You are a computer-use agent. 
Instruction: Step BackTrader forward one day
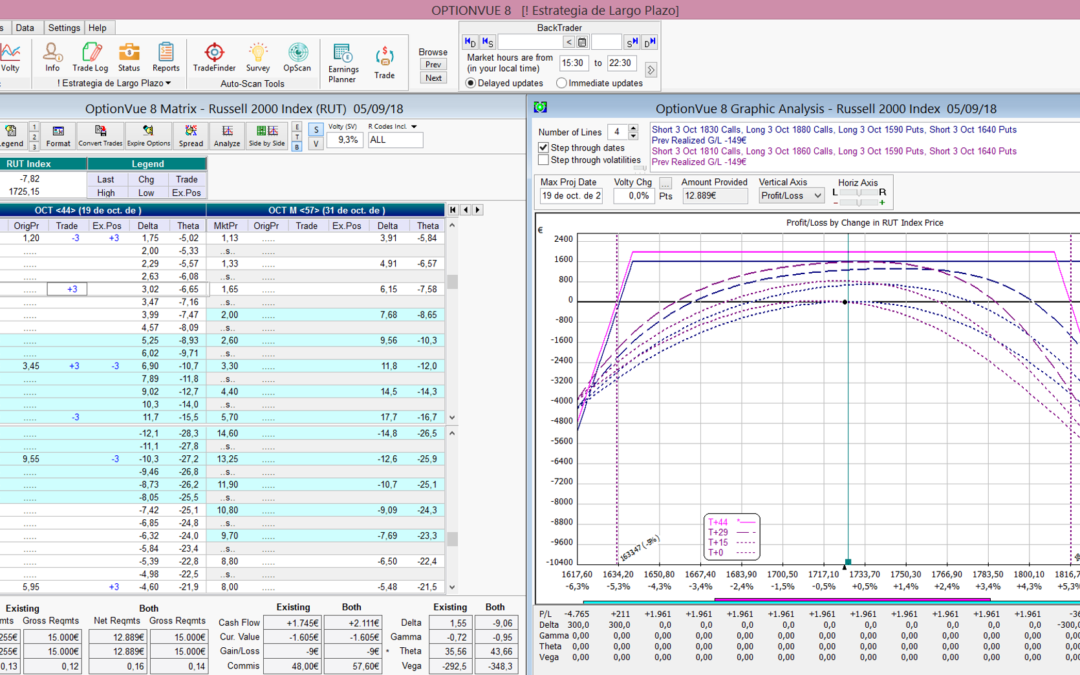[650, 42]
